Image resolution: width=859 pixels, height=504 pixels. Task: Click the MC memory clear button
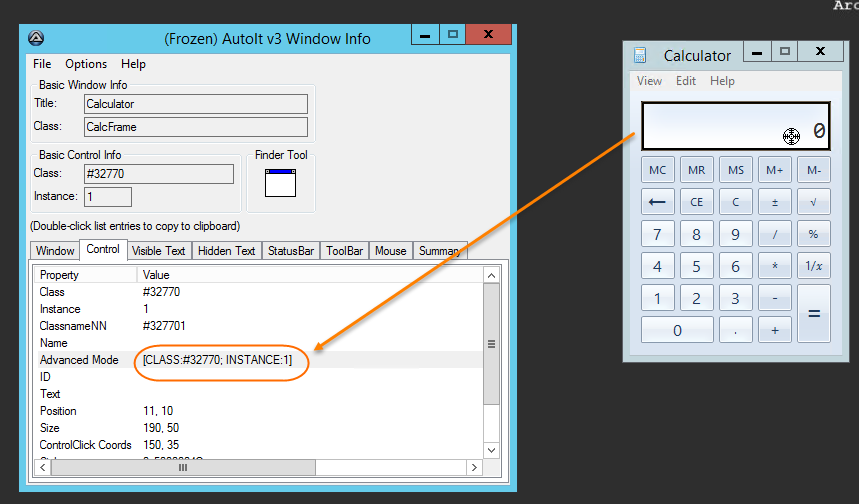657,170
